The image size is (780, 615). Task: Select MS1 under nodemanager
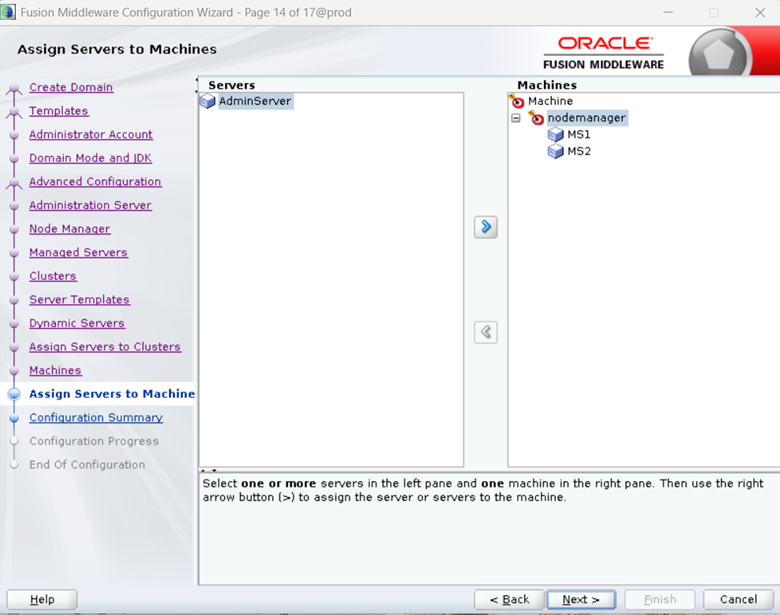[x=579, y=134]
